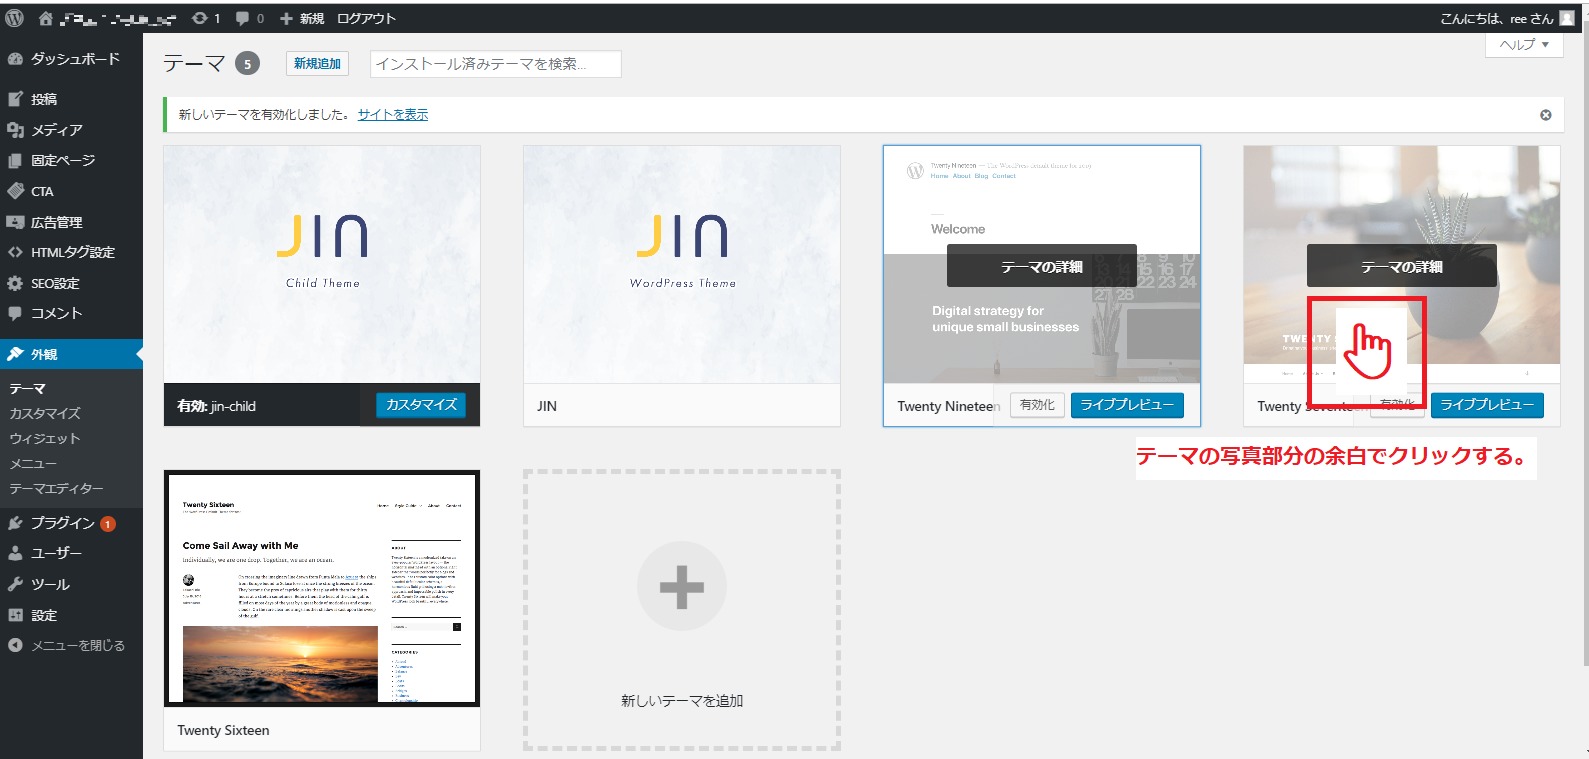The image size is (1589, 759).
Task: Activate Twenty Nineteen with 有効化 button
Action: click(1037, 405)
